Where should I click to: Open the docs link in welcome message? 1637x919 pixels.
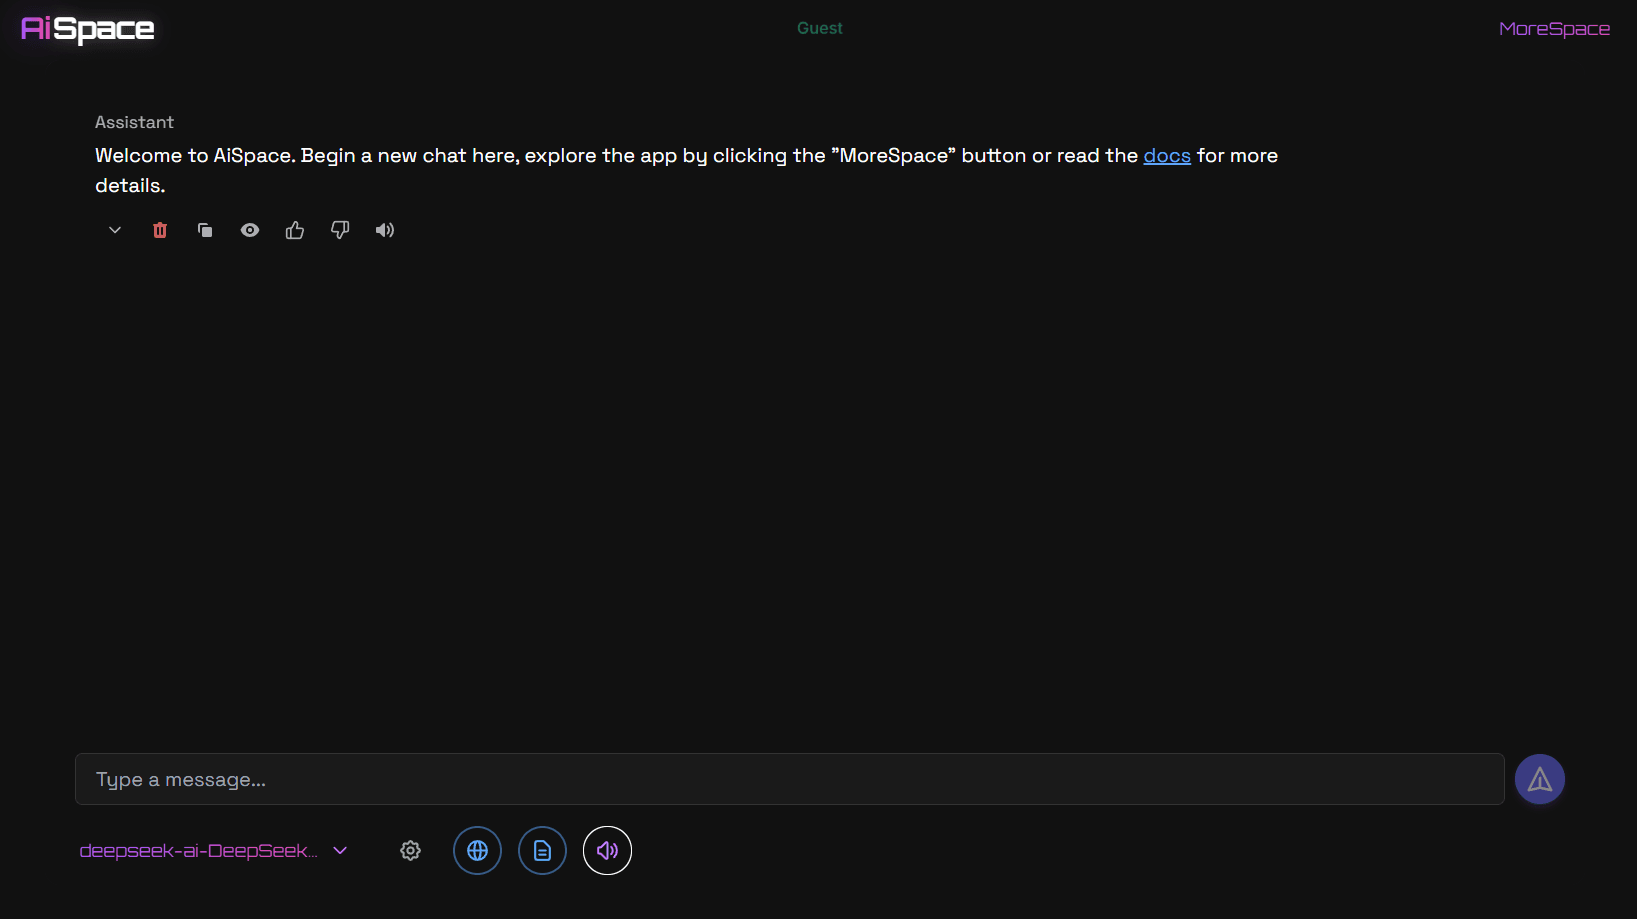click(x=1167, y=156)
